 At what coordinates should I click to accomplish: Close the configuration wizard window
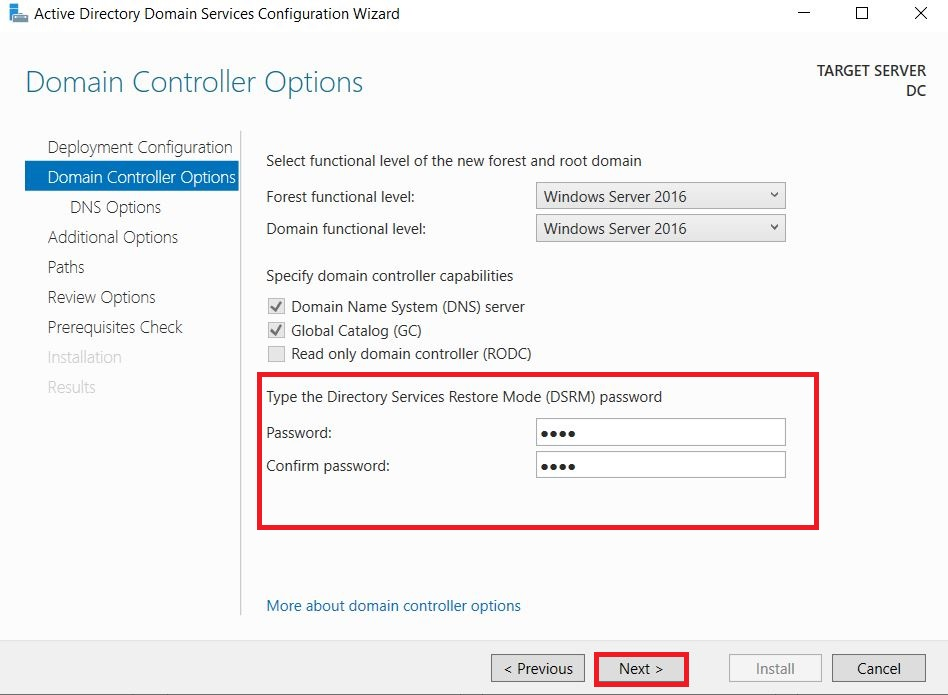click(x=920, y=13)
